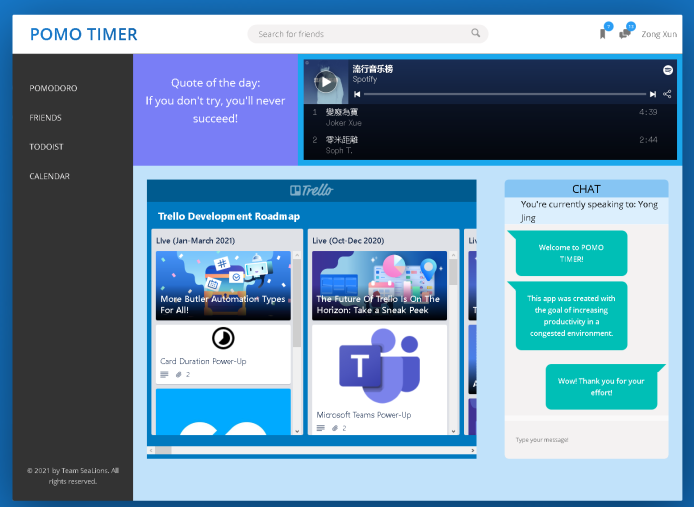Click the up arrow of Jan-March list scrollbar
694x507 pixels.
(x=297, y=255)
